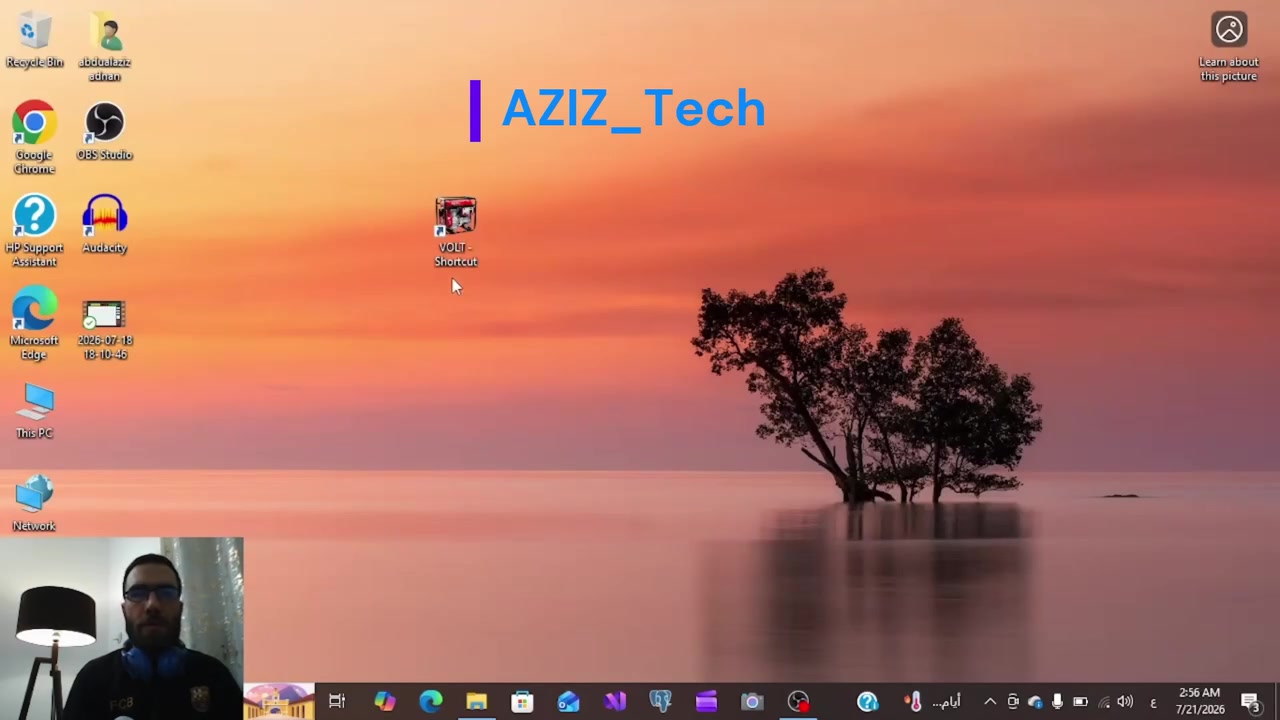Open the notification center icon
This screenshot has height=720, width=1280.
click(x=1250, y=702)
